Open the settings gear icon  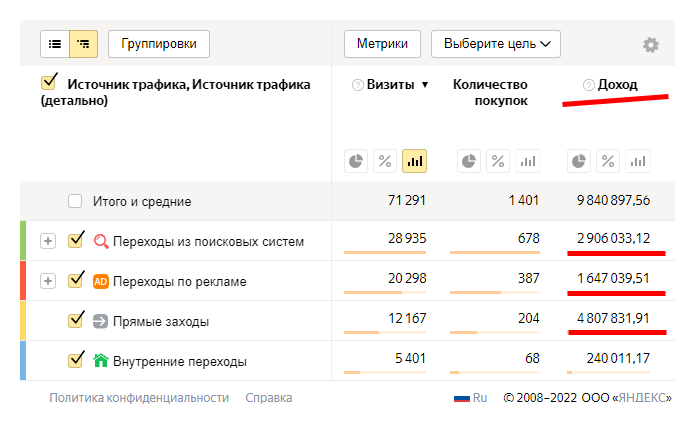coord(651,45)
